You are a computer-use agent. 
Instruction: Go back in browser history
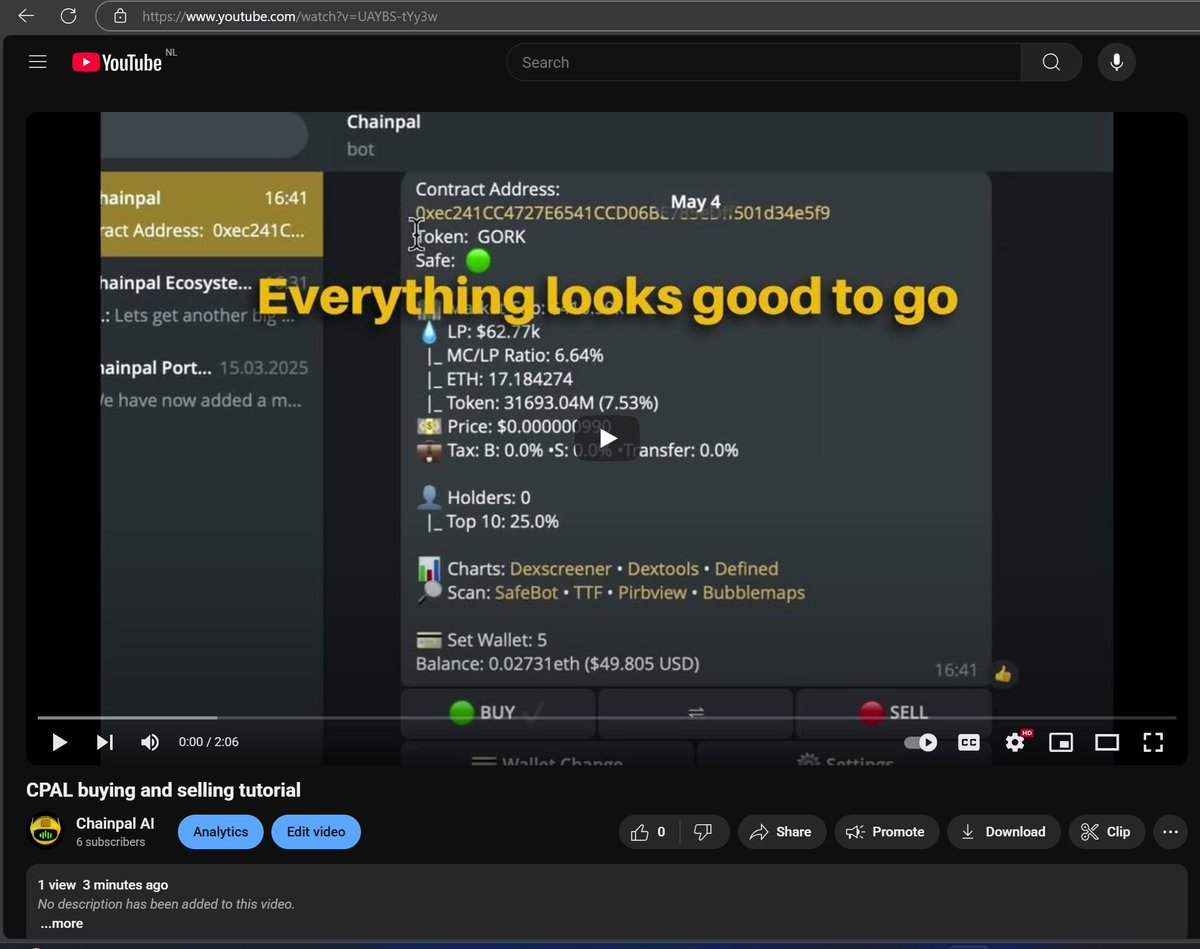(x=26, y=16)
